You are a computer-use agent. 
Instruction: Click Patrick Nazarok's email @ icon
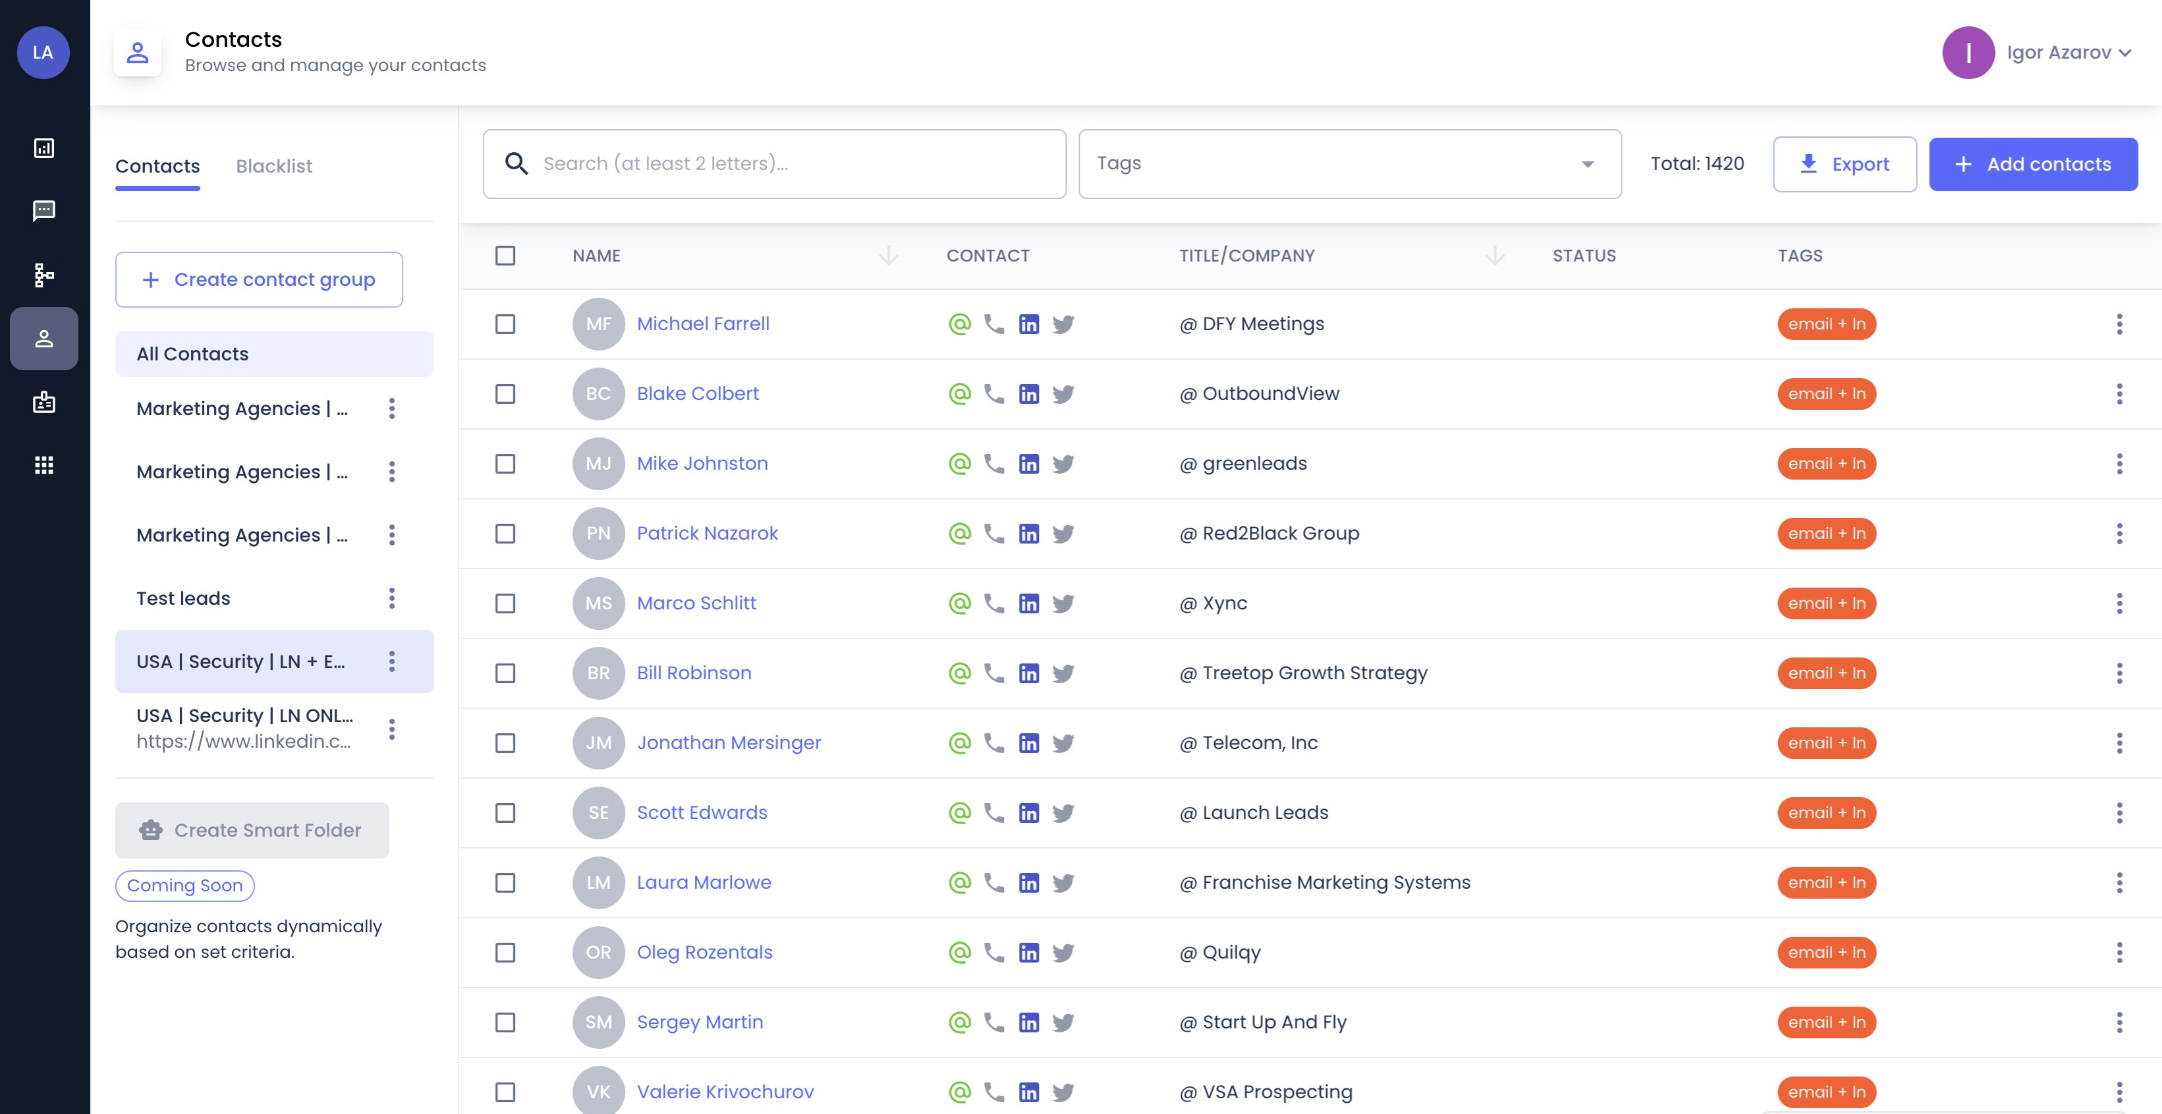[959, 533]
